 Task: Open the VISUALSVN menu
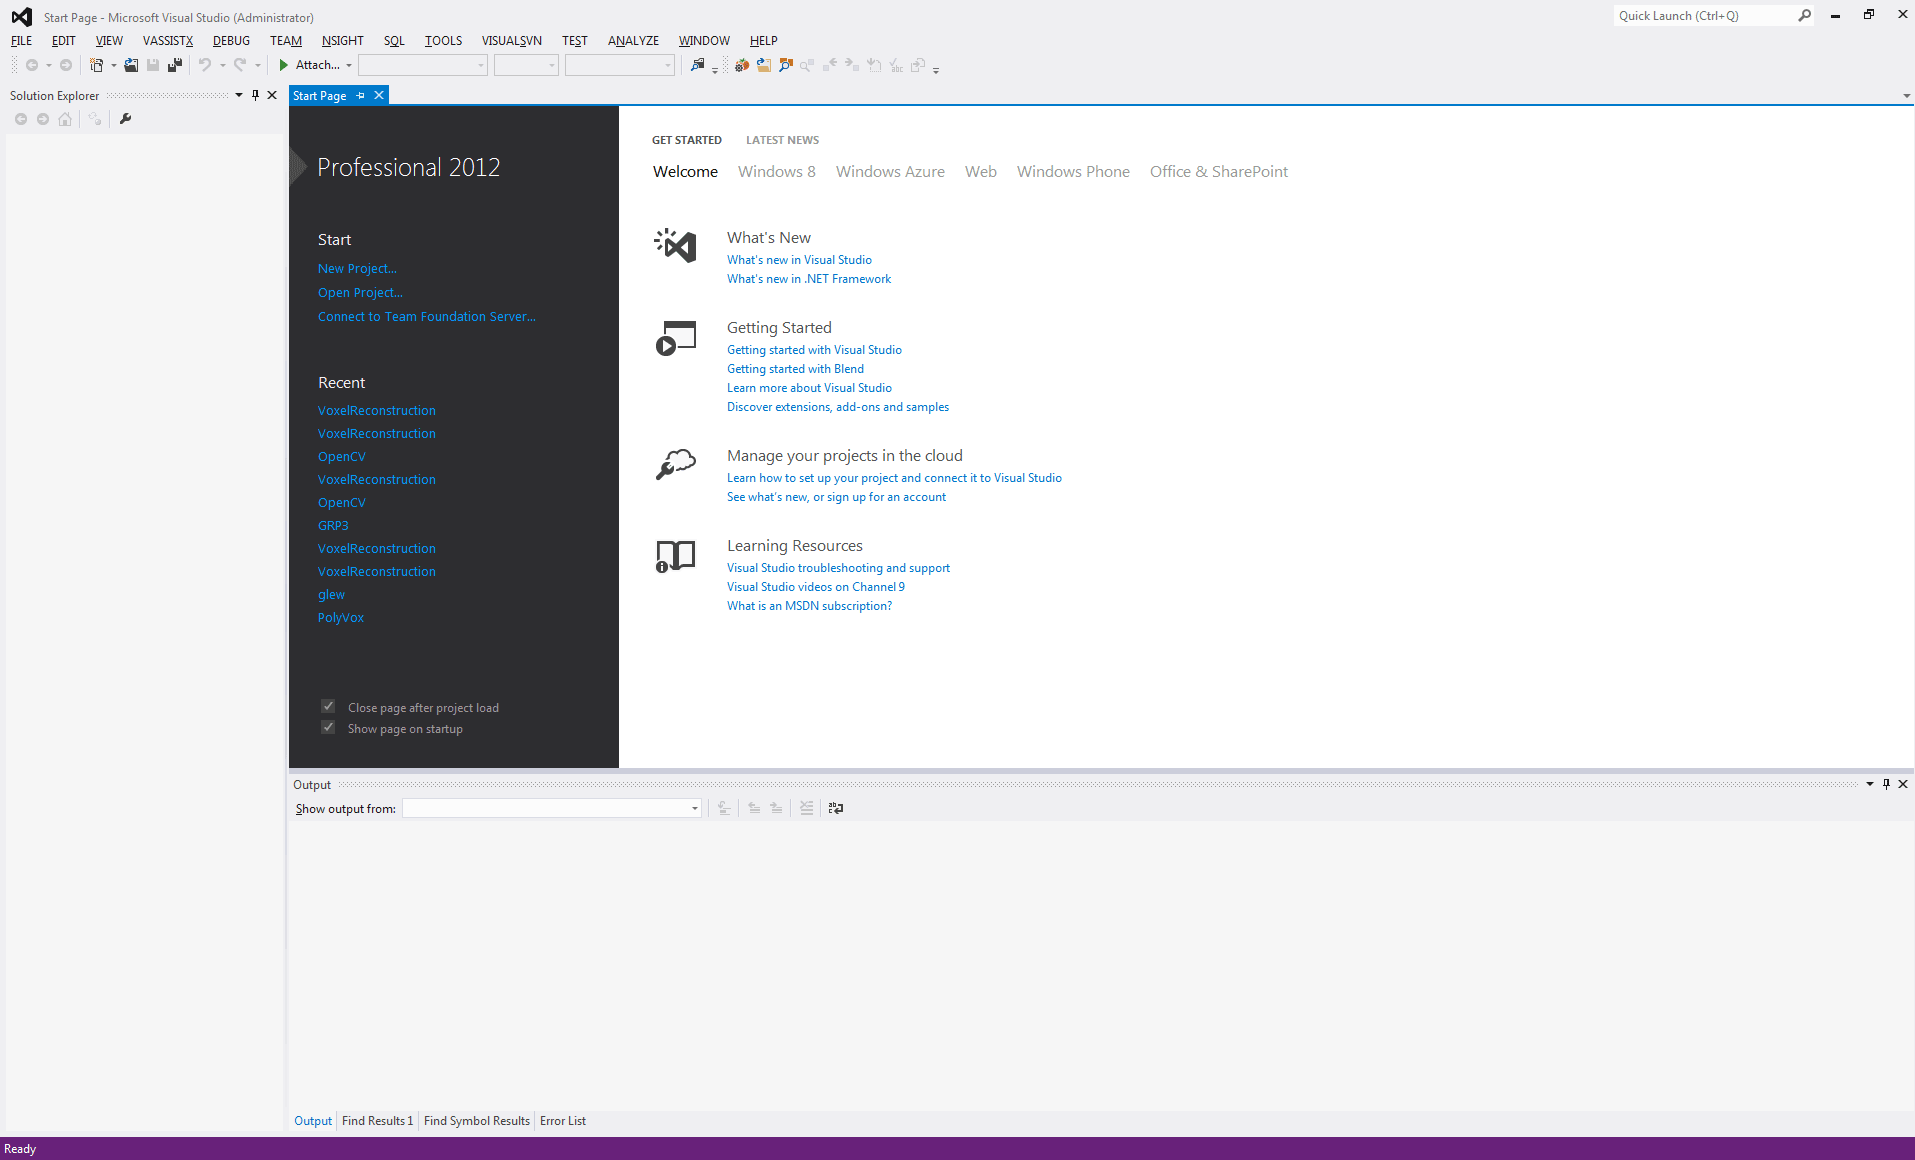tap(512, 41)
